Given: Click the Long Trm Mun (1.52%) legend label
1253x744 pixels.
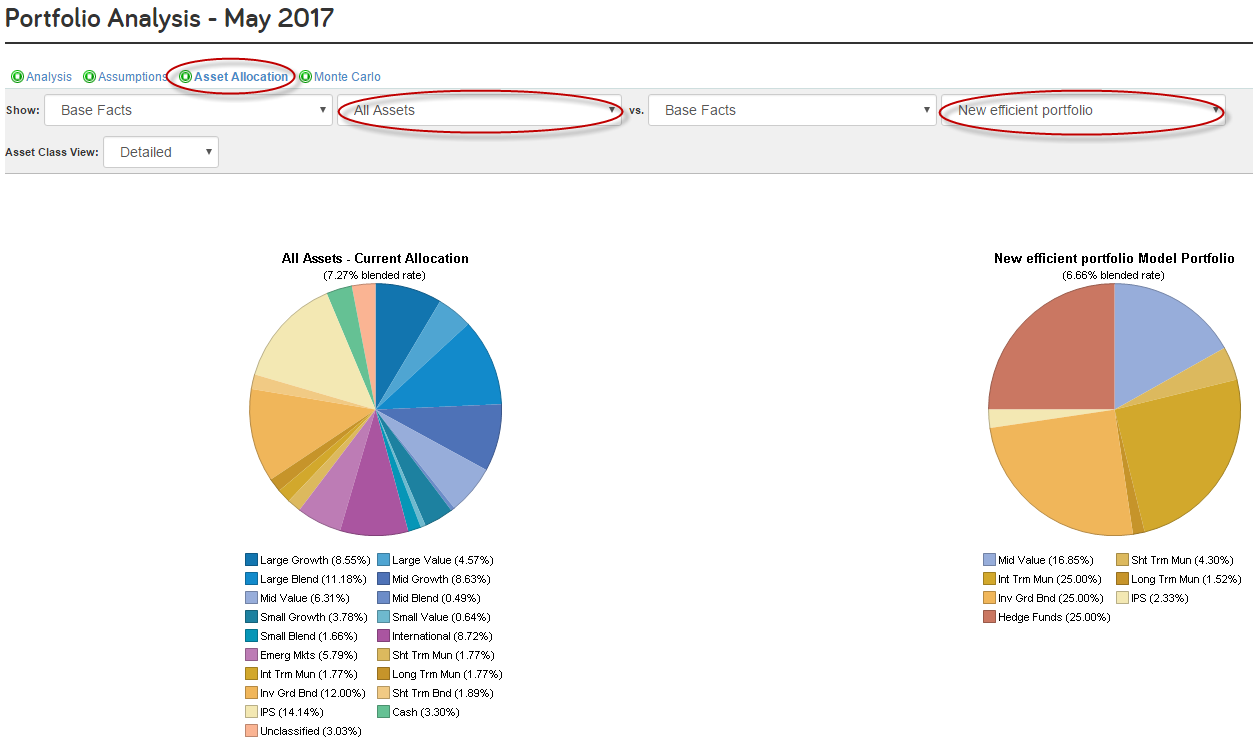Looking at the screenshot, I should [1186, 579].
